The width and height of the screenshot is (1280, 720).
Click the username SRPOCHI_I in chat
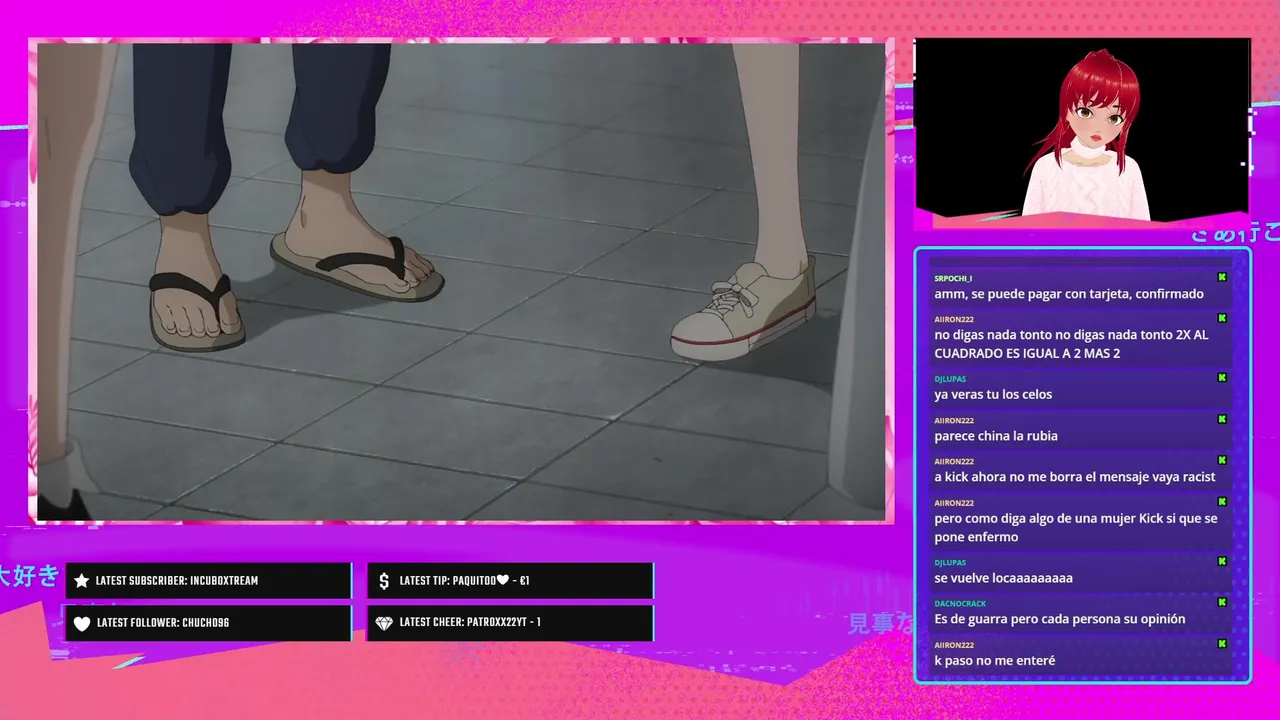pos(953,278)
